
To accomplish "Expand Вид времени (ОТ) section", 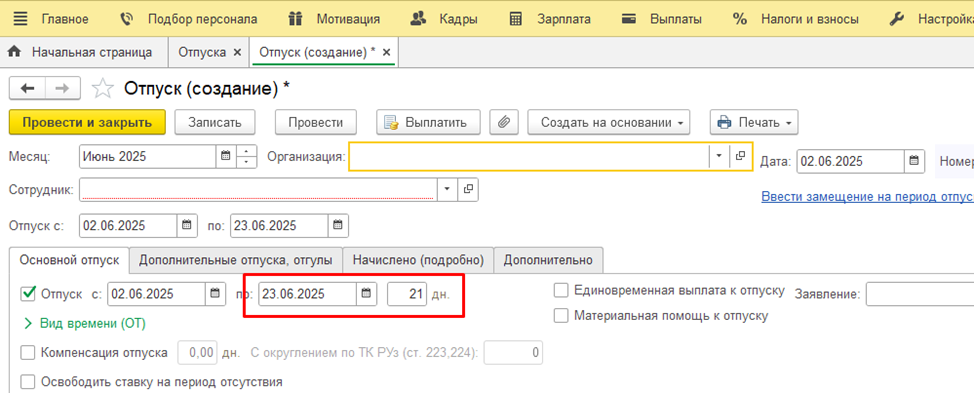I will (x=84, y=323).
